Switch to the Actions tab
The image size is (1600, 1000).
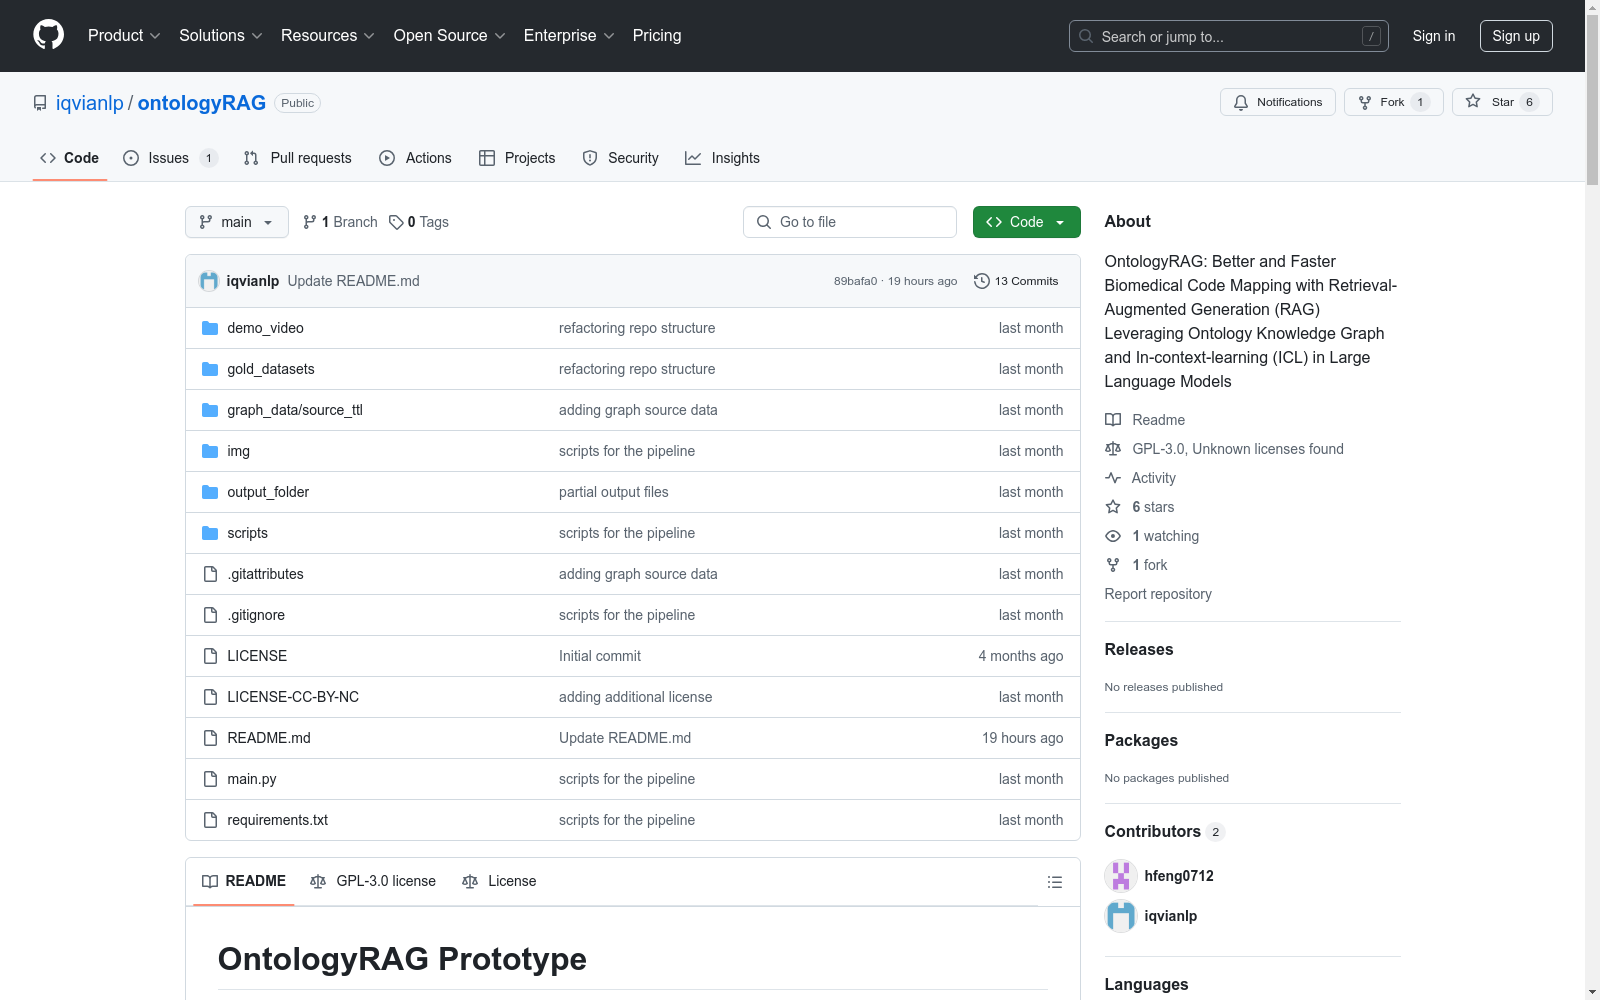click(x=416, y=158)
